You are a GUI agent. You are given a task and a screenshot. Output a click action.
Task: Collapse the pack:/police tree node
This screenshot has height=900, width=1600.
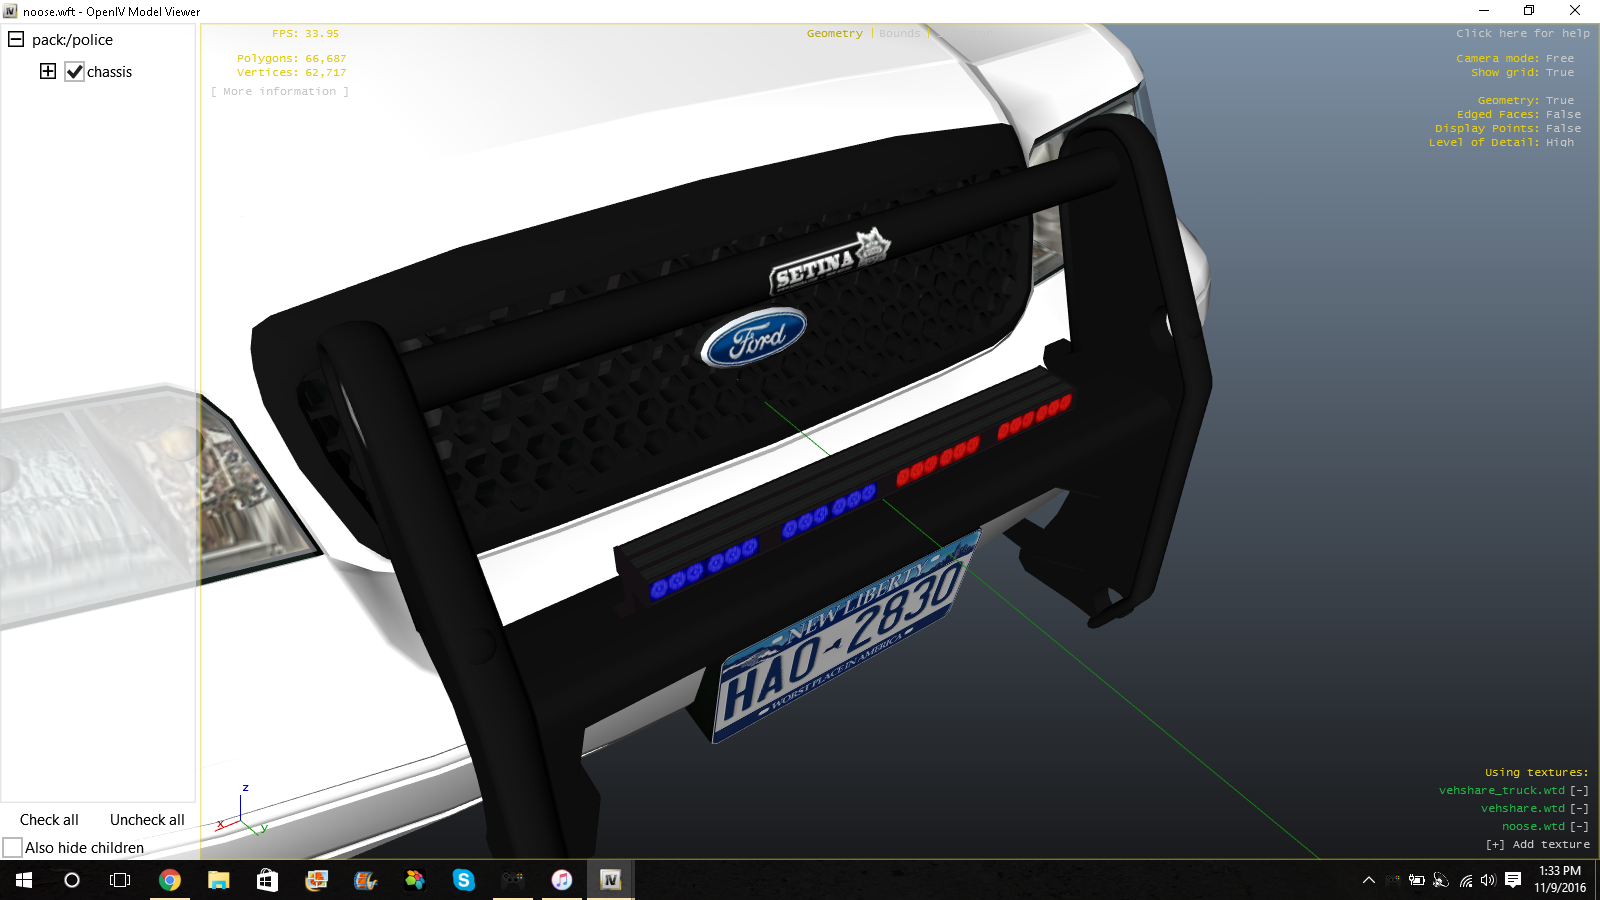tap(16, 40)
